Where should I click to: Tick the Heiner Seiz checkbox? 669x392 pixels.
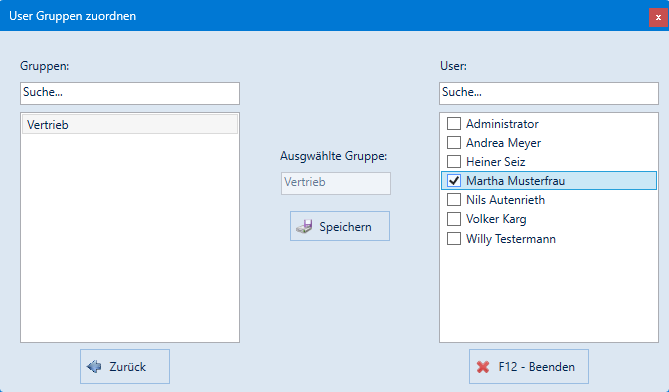tap(454, 162)
